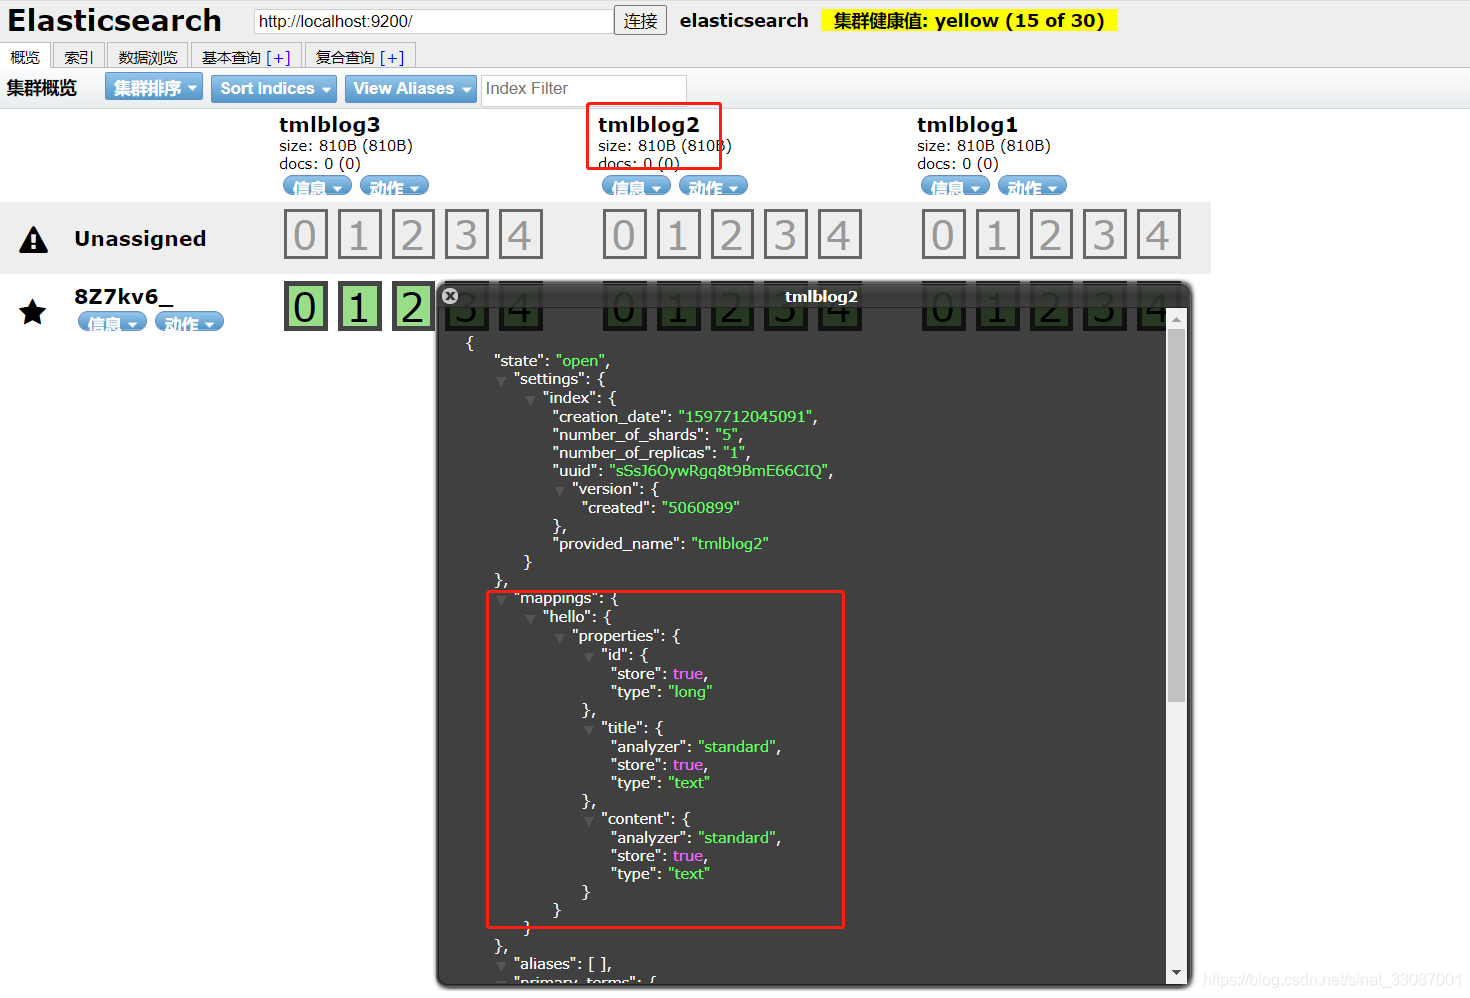This screenshot has width=1470, height=998.
Task: Open the View Aliases dropdown
Action: click(411, 88)
